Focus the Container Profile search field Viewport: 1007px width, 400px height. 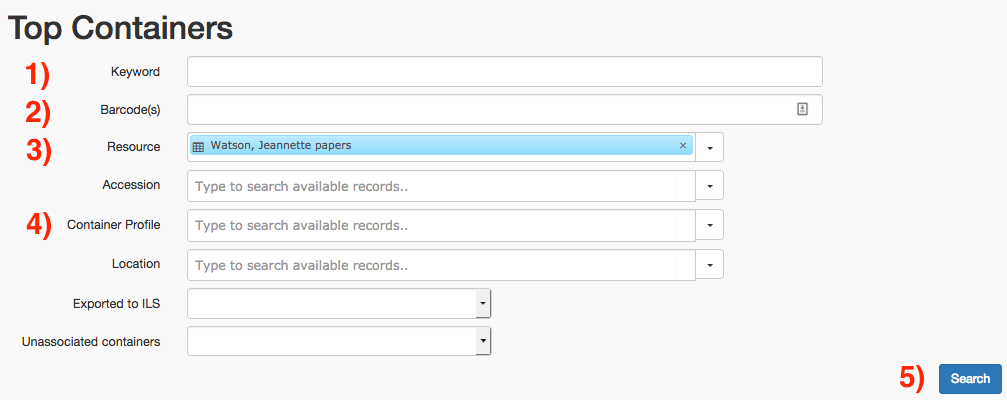pos(441,226)
